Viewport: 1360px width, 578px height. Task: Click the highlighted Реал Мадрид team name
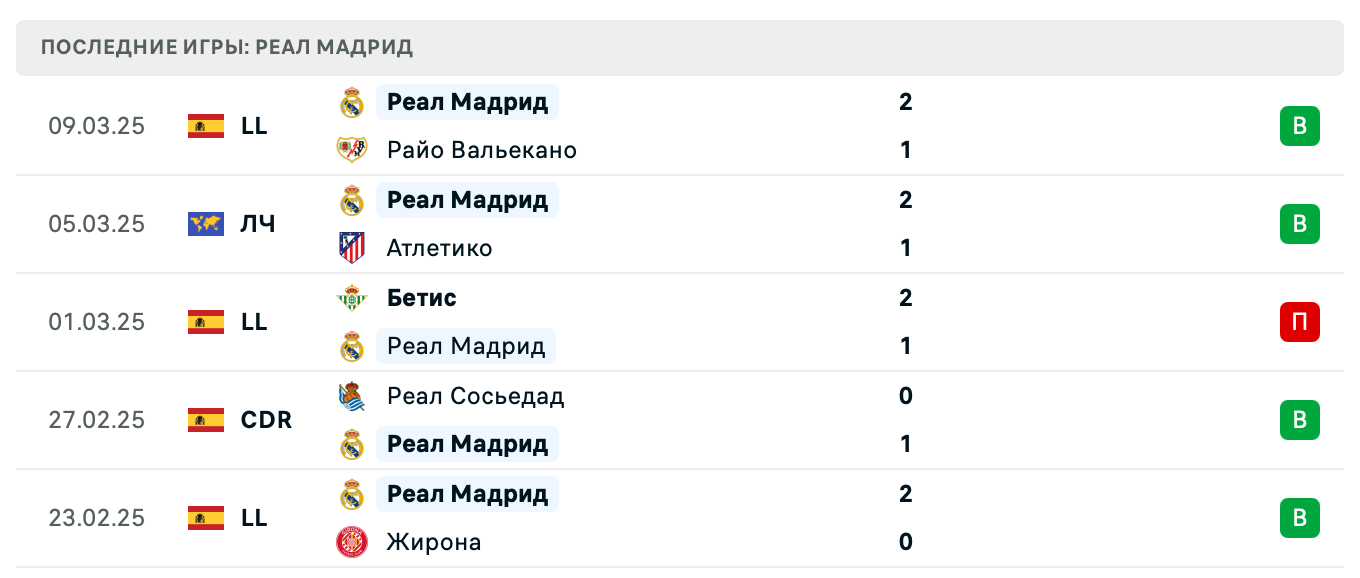click(x=467, y=102)
